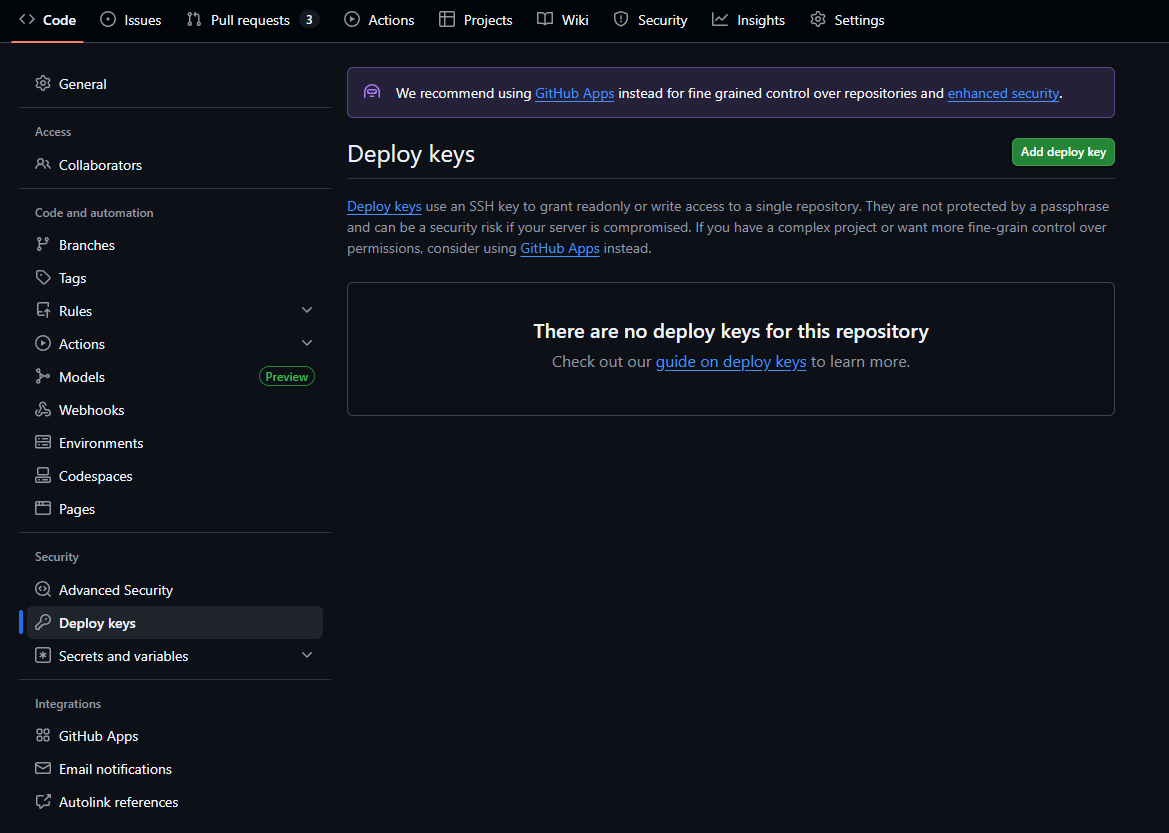Click the GitHub Apps grid icon
The height and width of the screenshot is (833, 1169).
point(43,736)
